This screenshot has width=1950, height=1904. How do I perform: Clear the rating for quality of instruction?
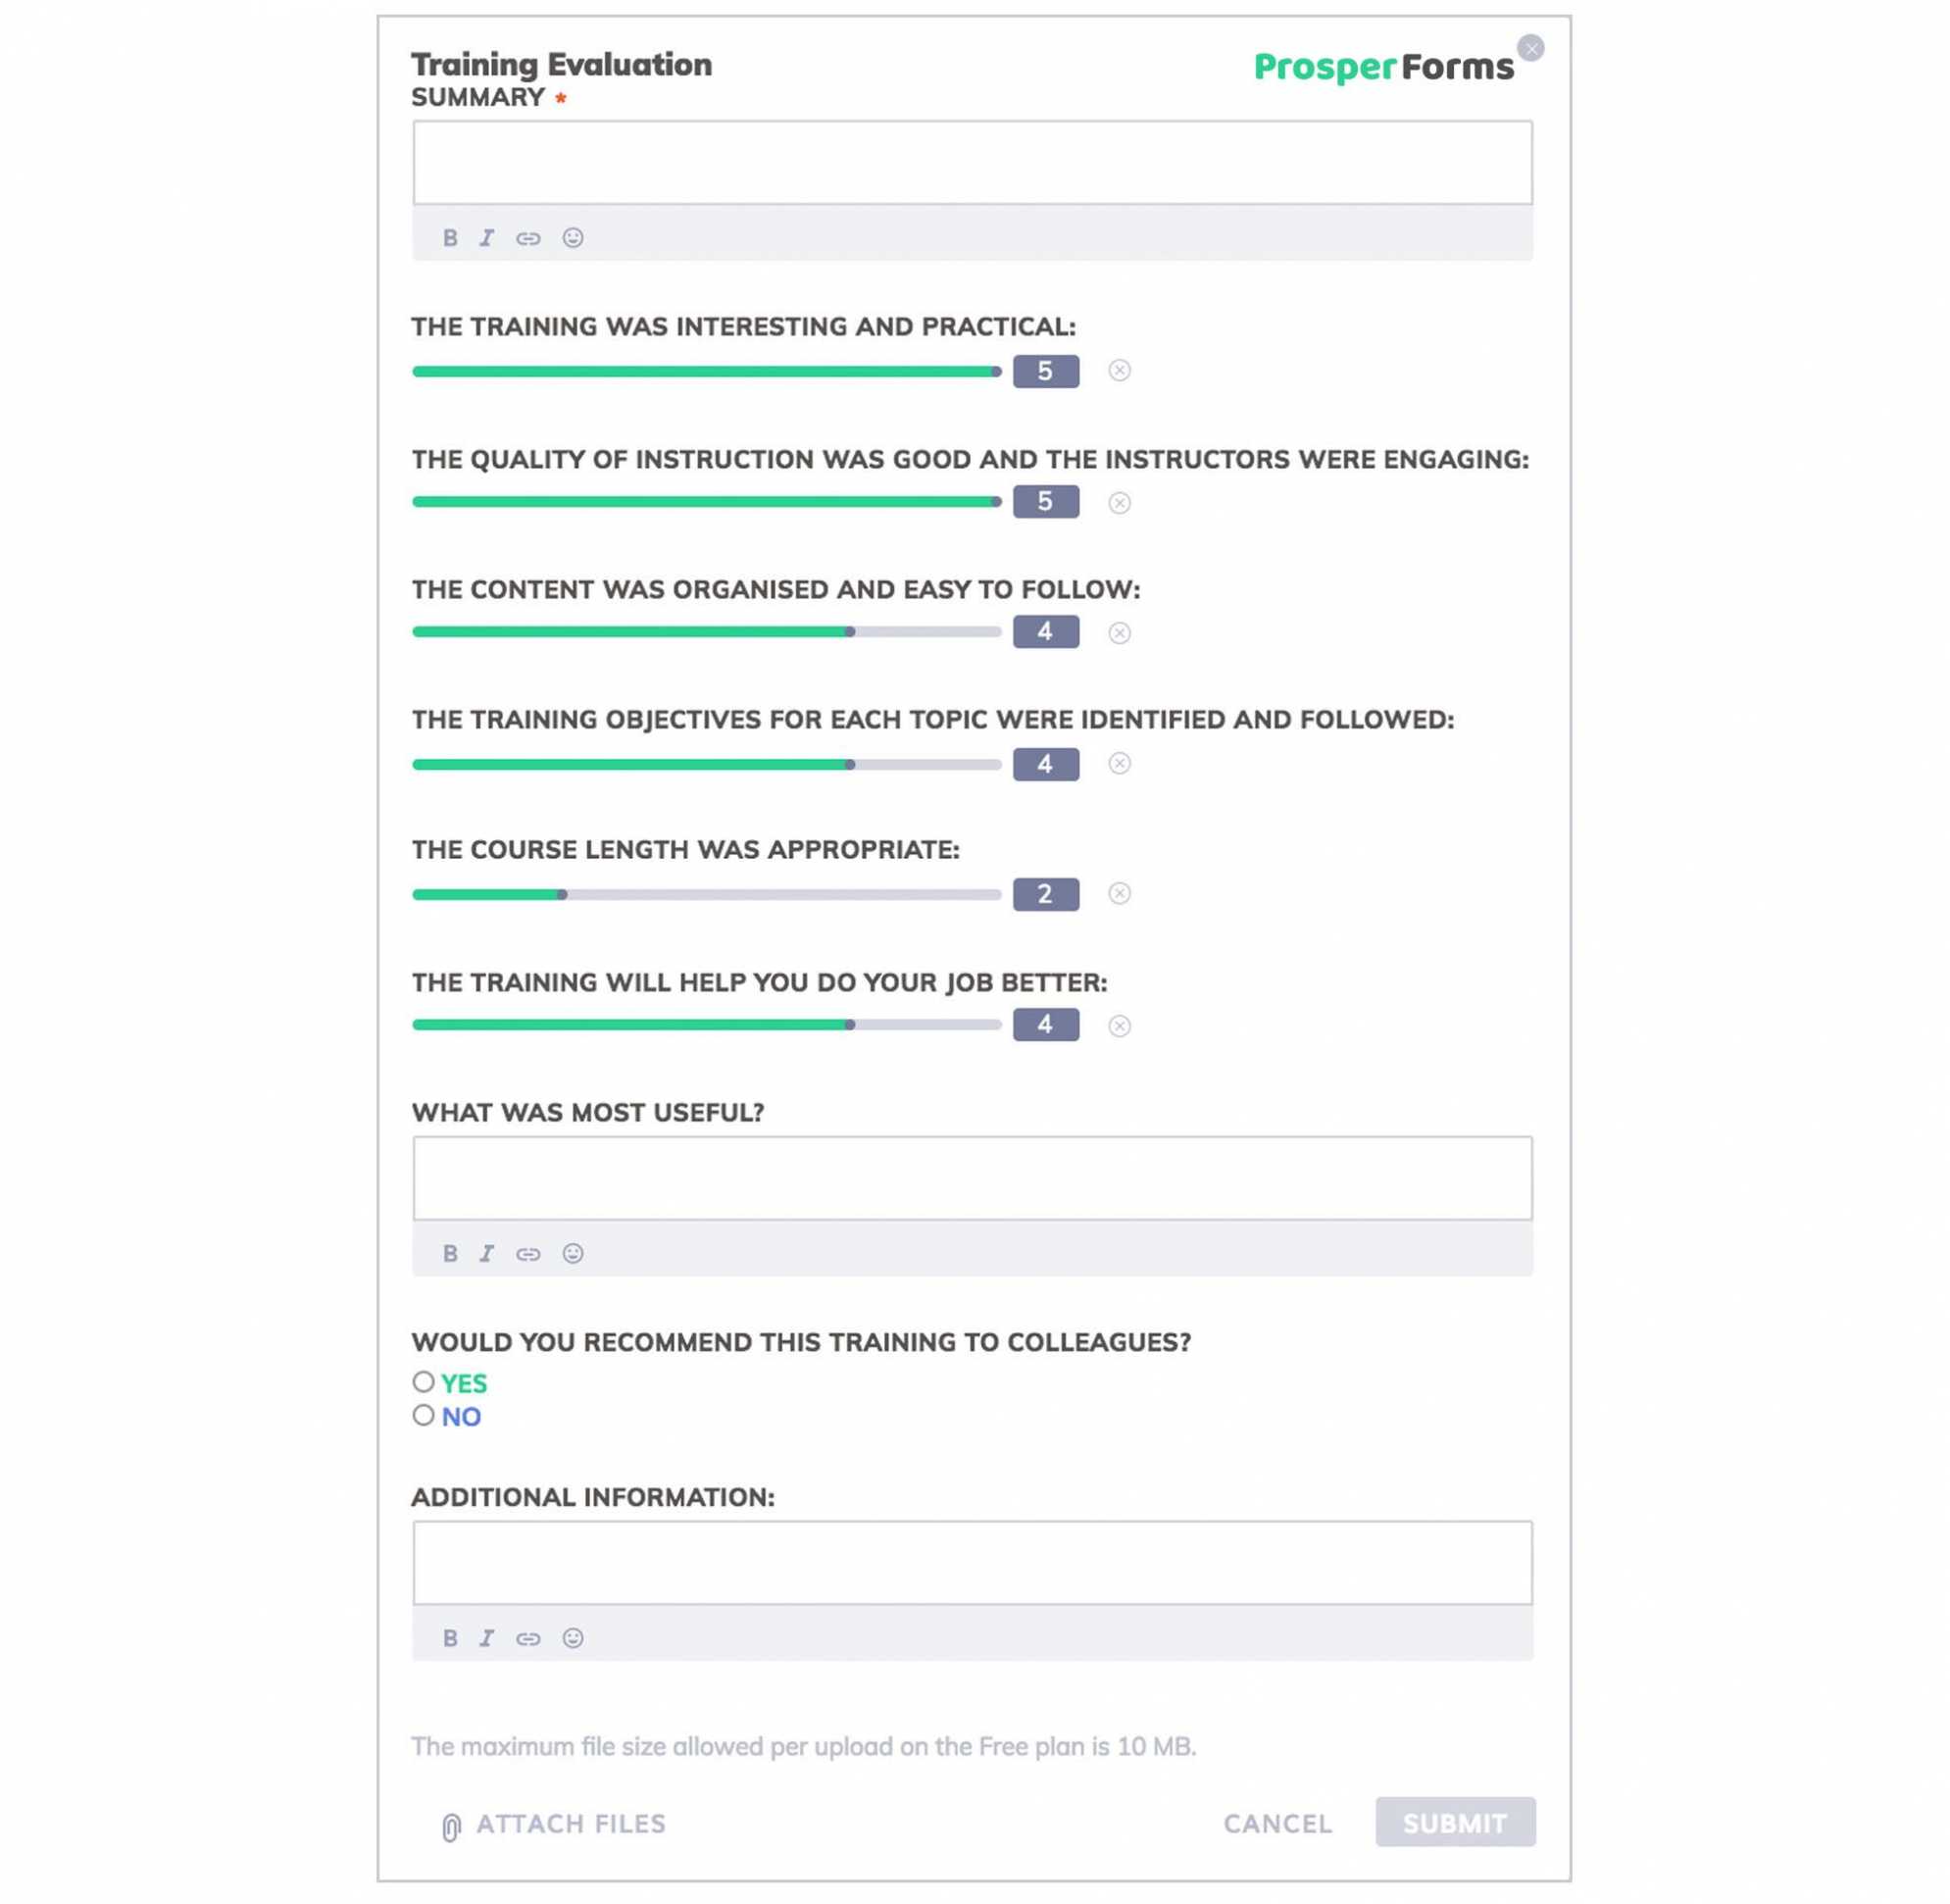point(1121,501)
